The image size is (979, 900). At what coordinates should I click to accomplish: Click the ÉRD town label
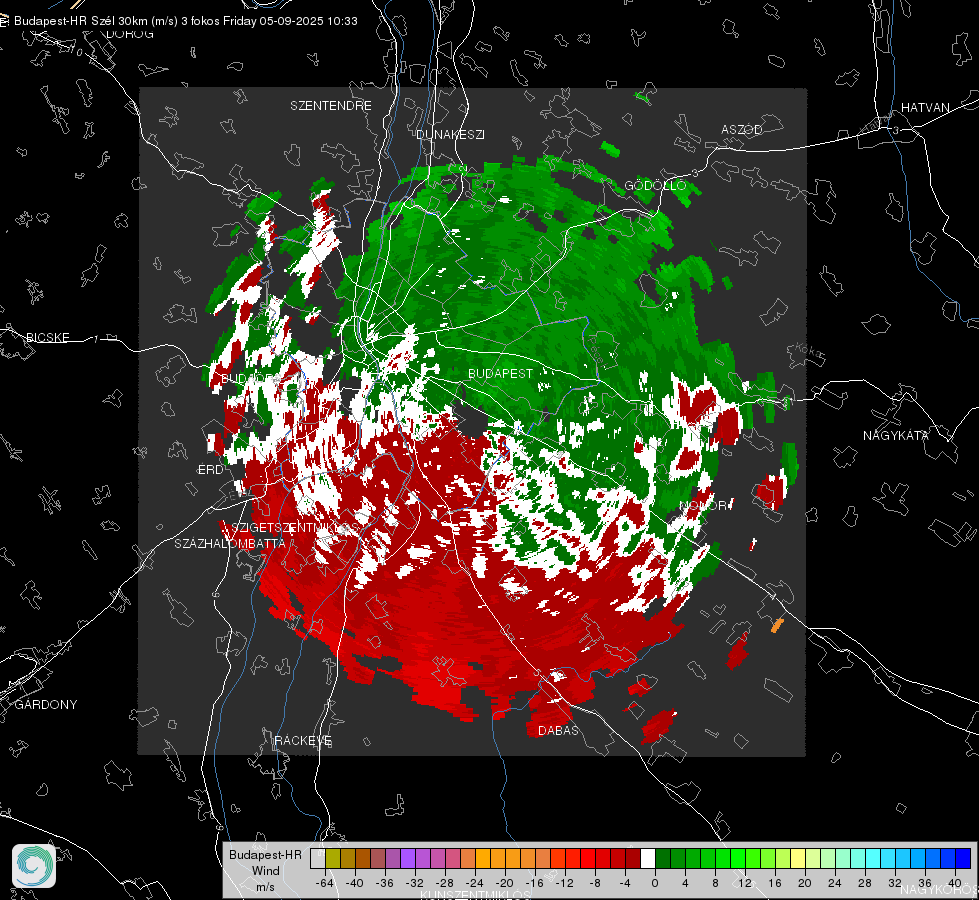210,470
